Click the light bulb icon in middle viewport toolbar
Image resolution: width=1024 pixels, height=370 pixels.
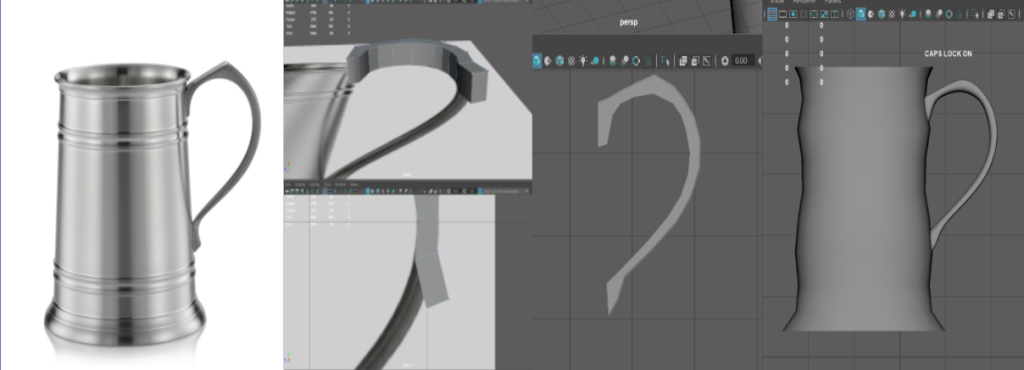click(583, 60)
